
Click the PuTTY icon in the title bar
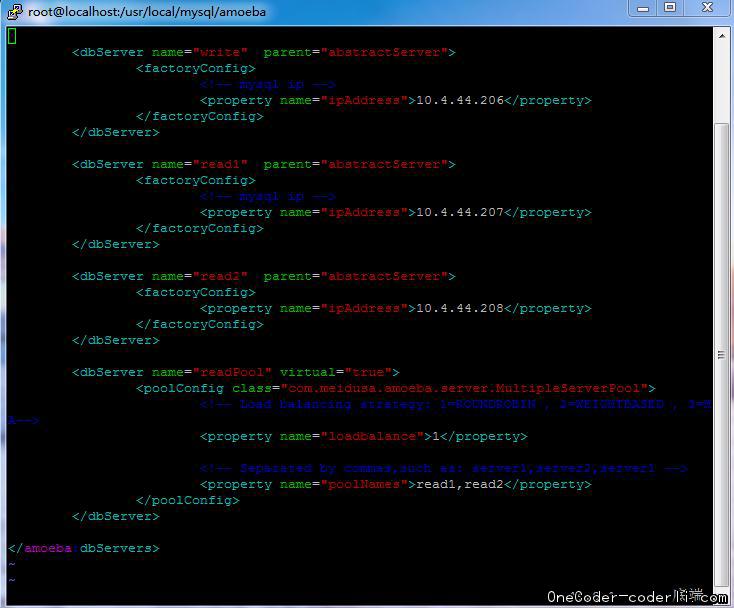[14, 11]
